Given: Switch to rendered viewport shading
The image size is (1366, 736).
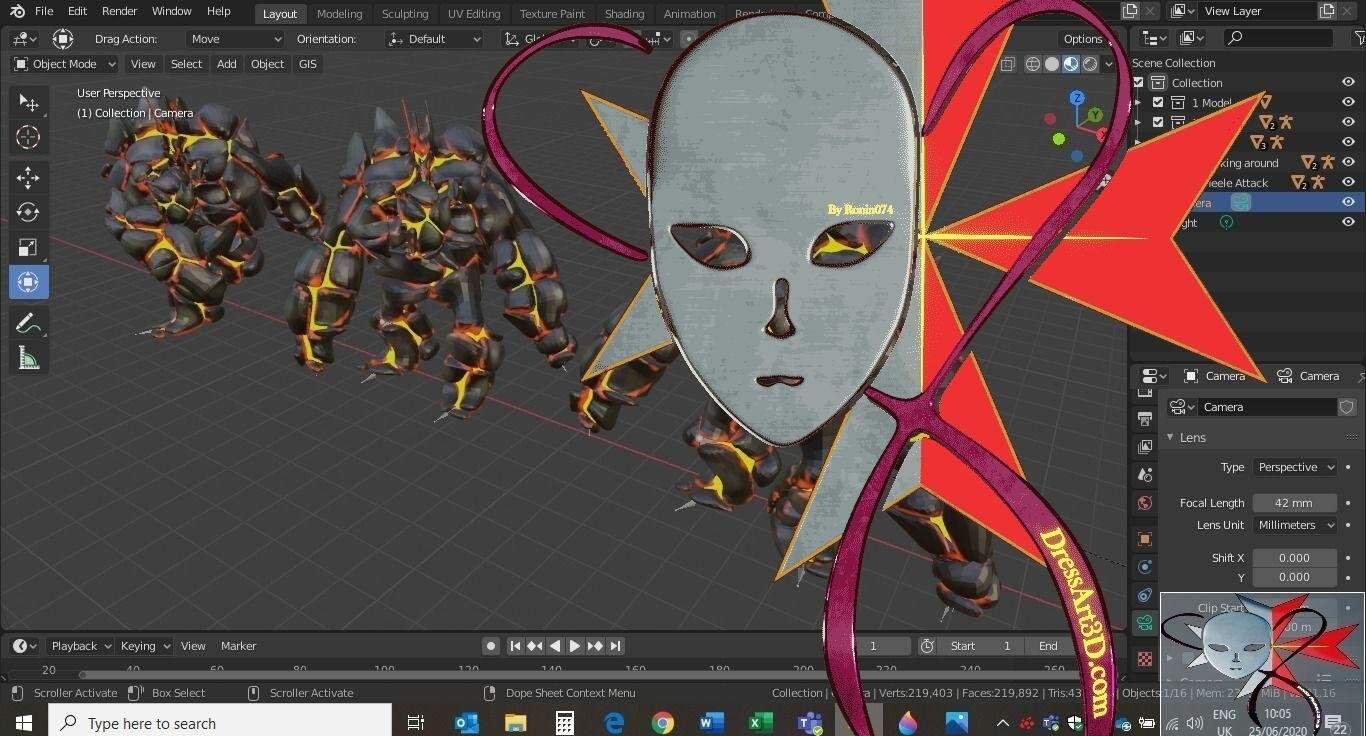Looking at the screenshot, I should click(1090, 64).
